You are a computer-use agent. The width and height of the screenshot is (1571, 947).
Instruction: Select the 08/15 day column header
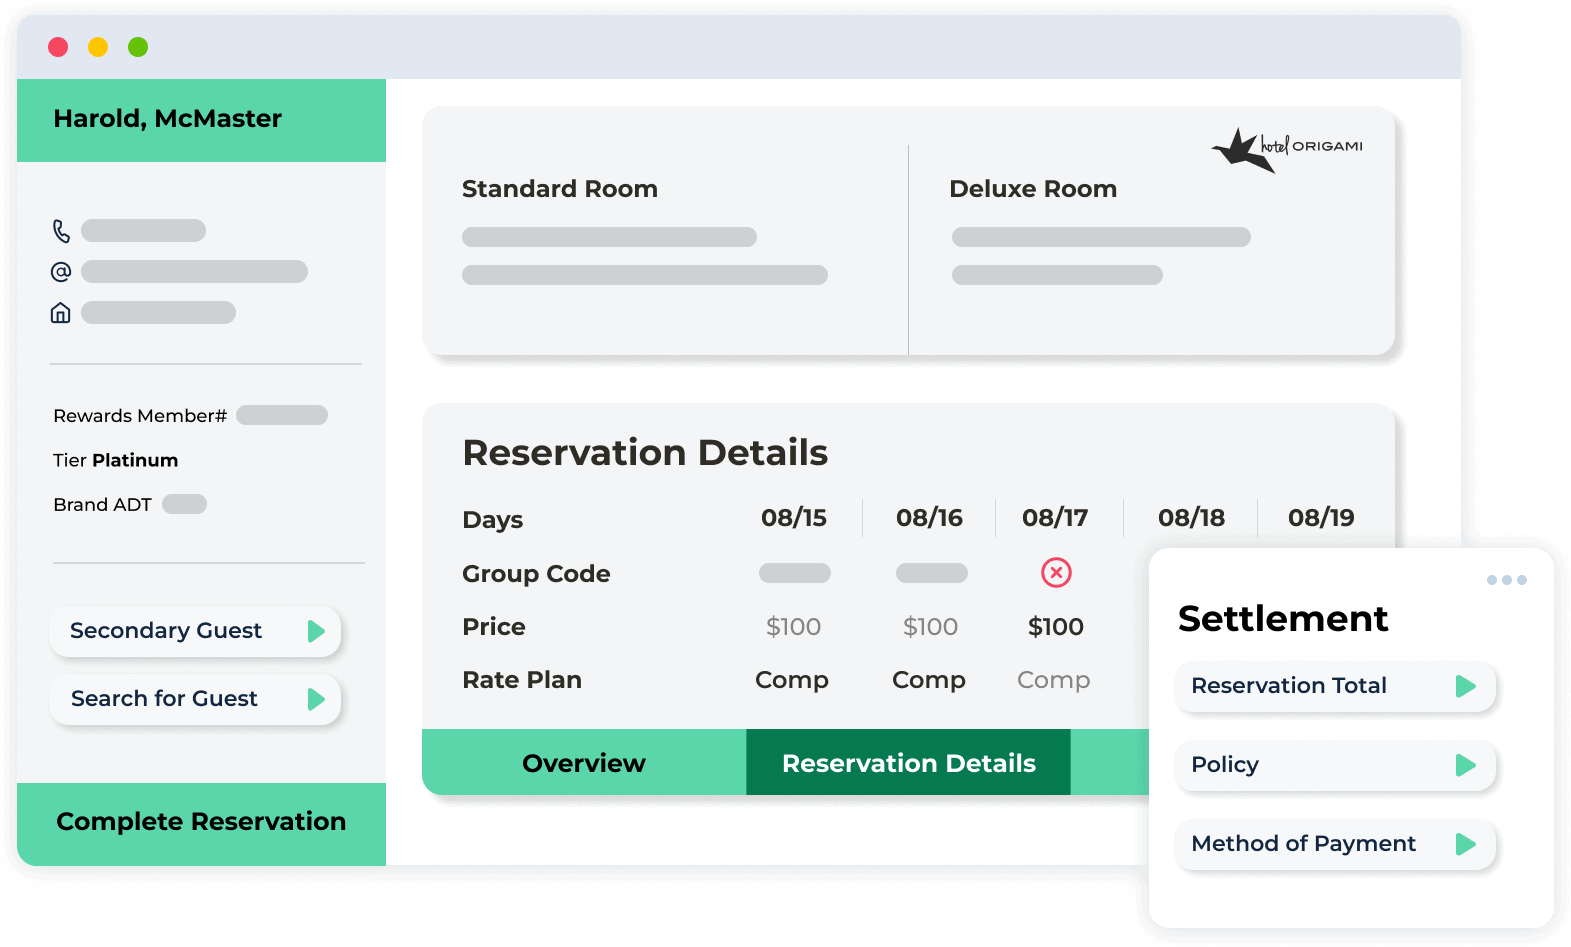[x=794, y=518]
